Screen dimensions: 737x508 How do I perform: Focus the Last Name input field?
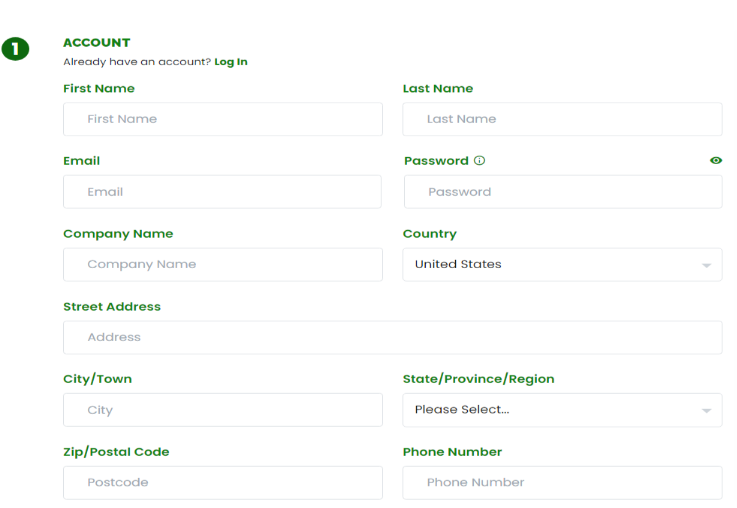pyautogui.click(x=562, y=119)
